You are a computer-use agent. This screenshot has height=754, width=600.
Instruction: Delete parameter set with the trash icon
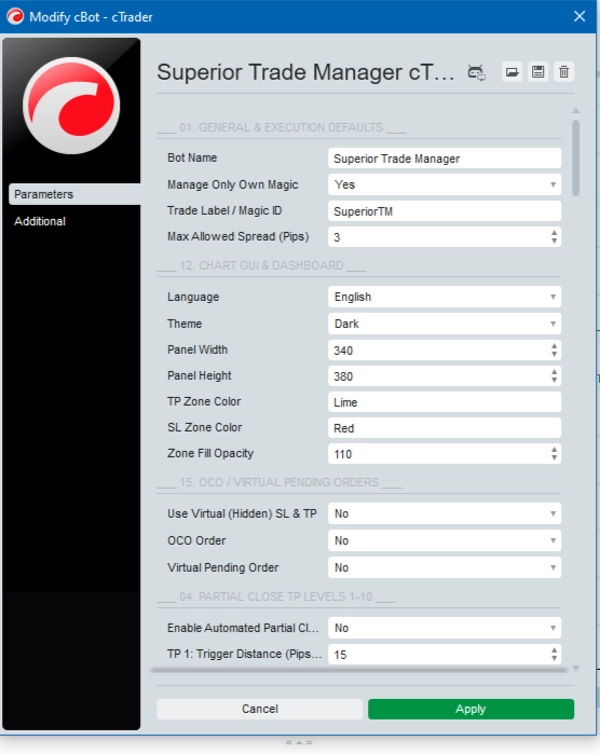tap(564, 72)
